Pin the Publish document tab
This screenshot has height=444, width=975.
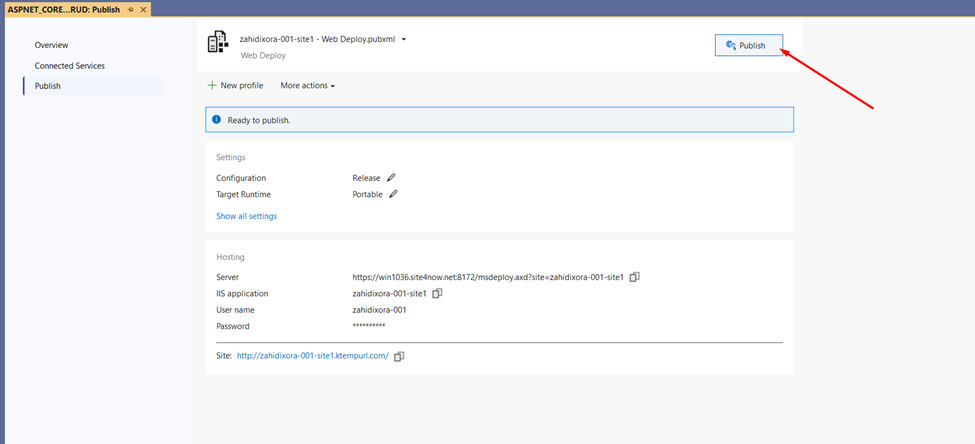click(x=130, y=9)
